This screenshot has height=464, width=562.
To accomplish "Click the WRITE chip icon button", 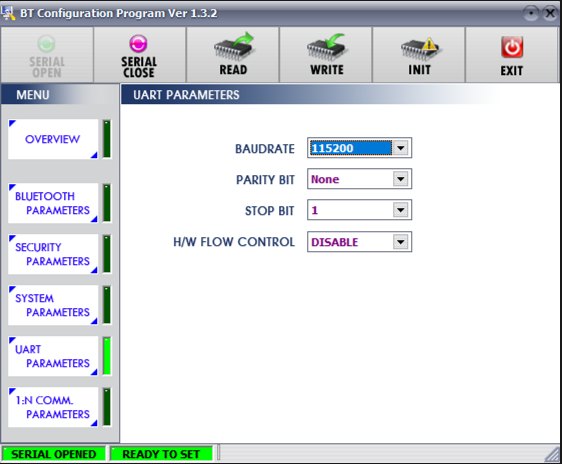I will [x=326, y=55].
